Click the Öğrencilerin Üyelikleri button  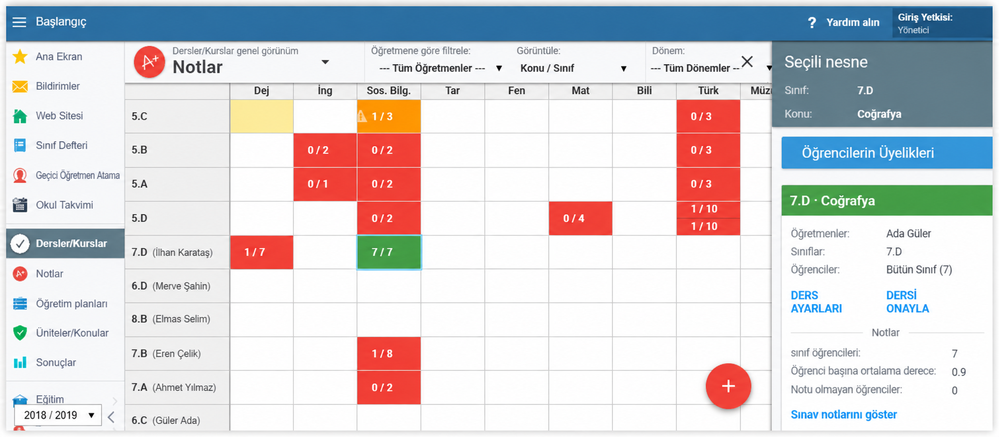[887, 153]
